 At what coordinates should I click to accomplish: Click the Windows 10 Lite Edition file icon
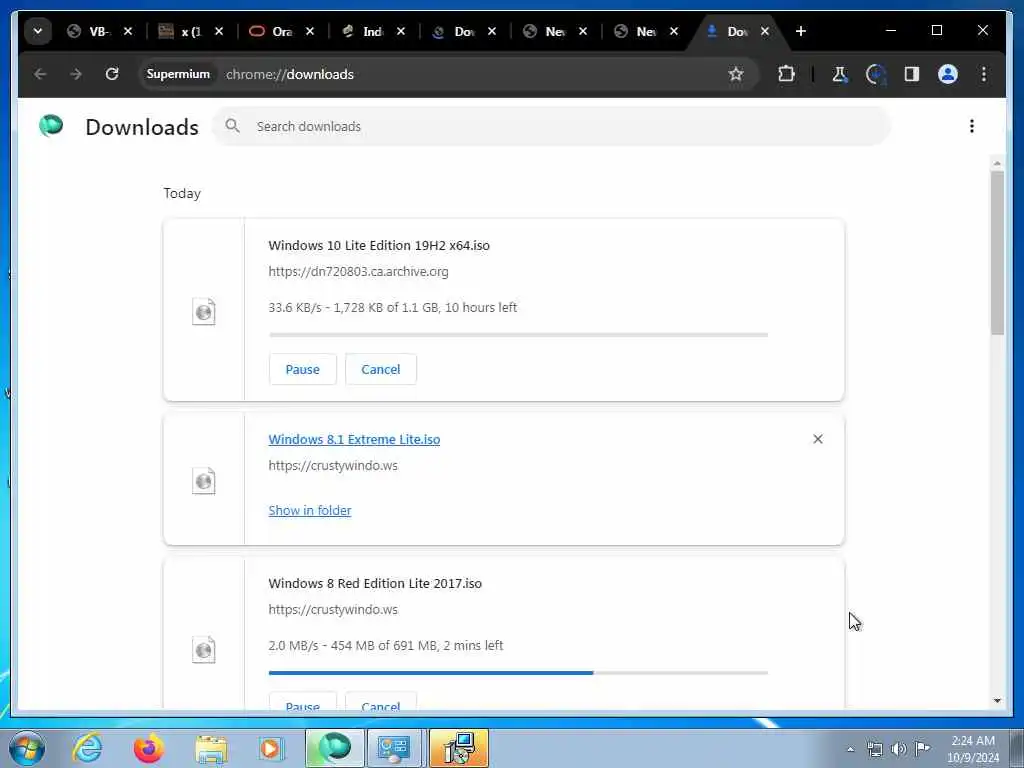(x=204, y=312)
